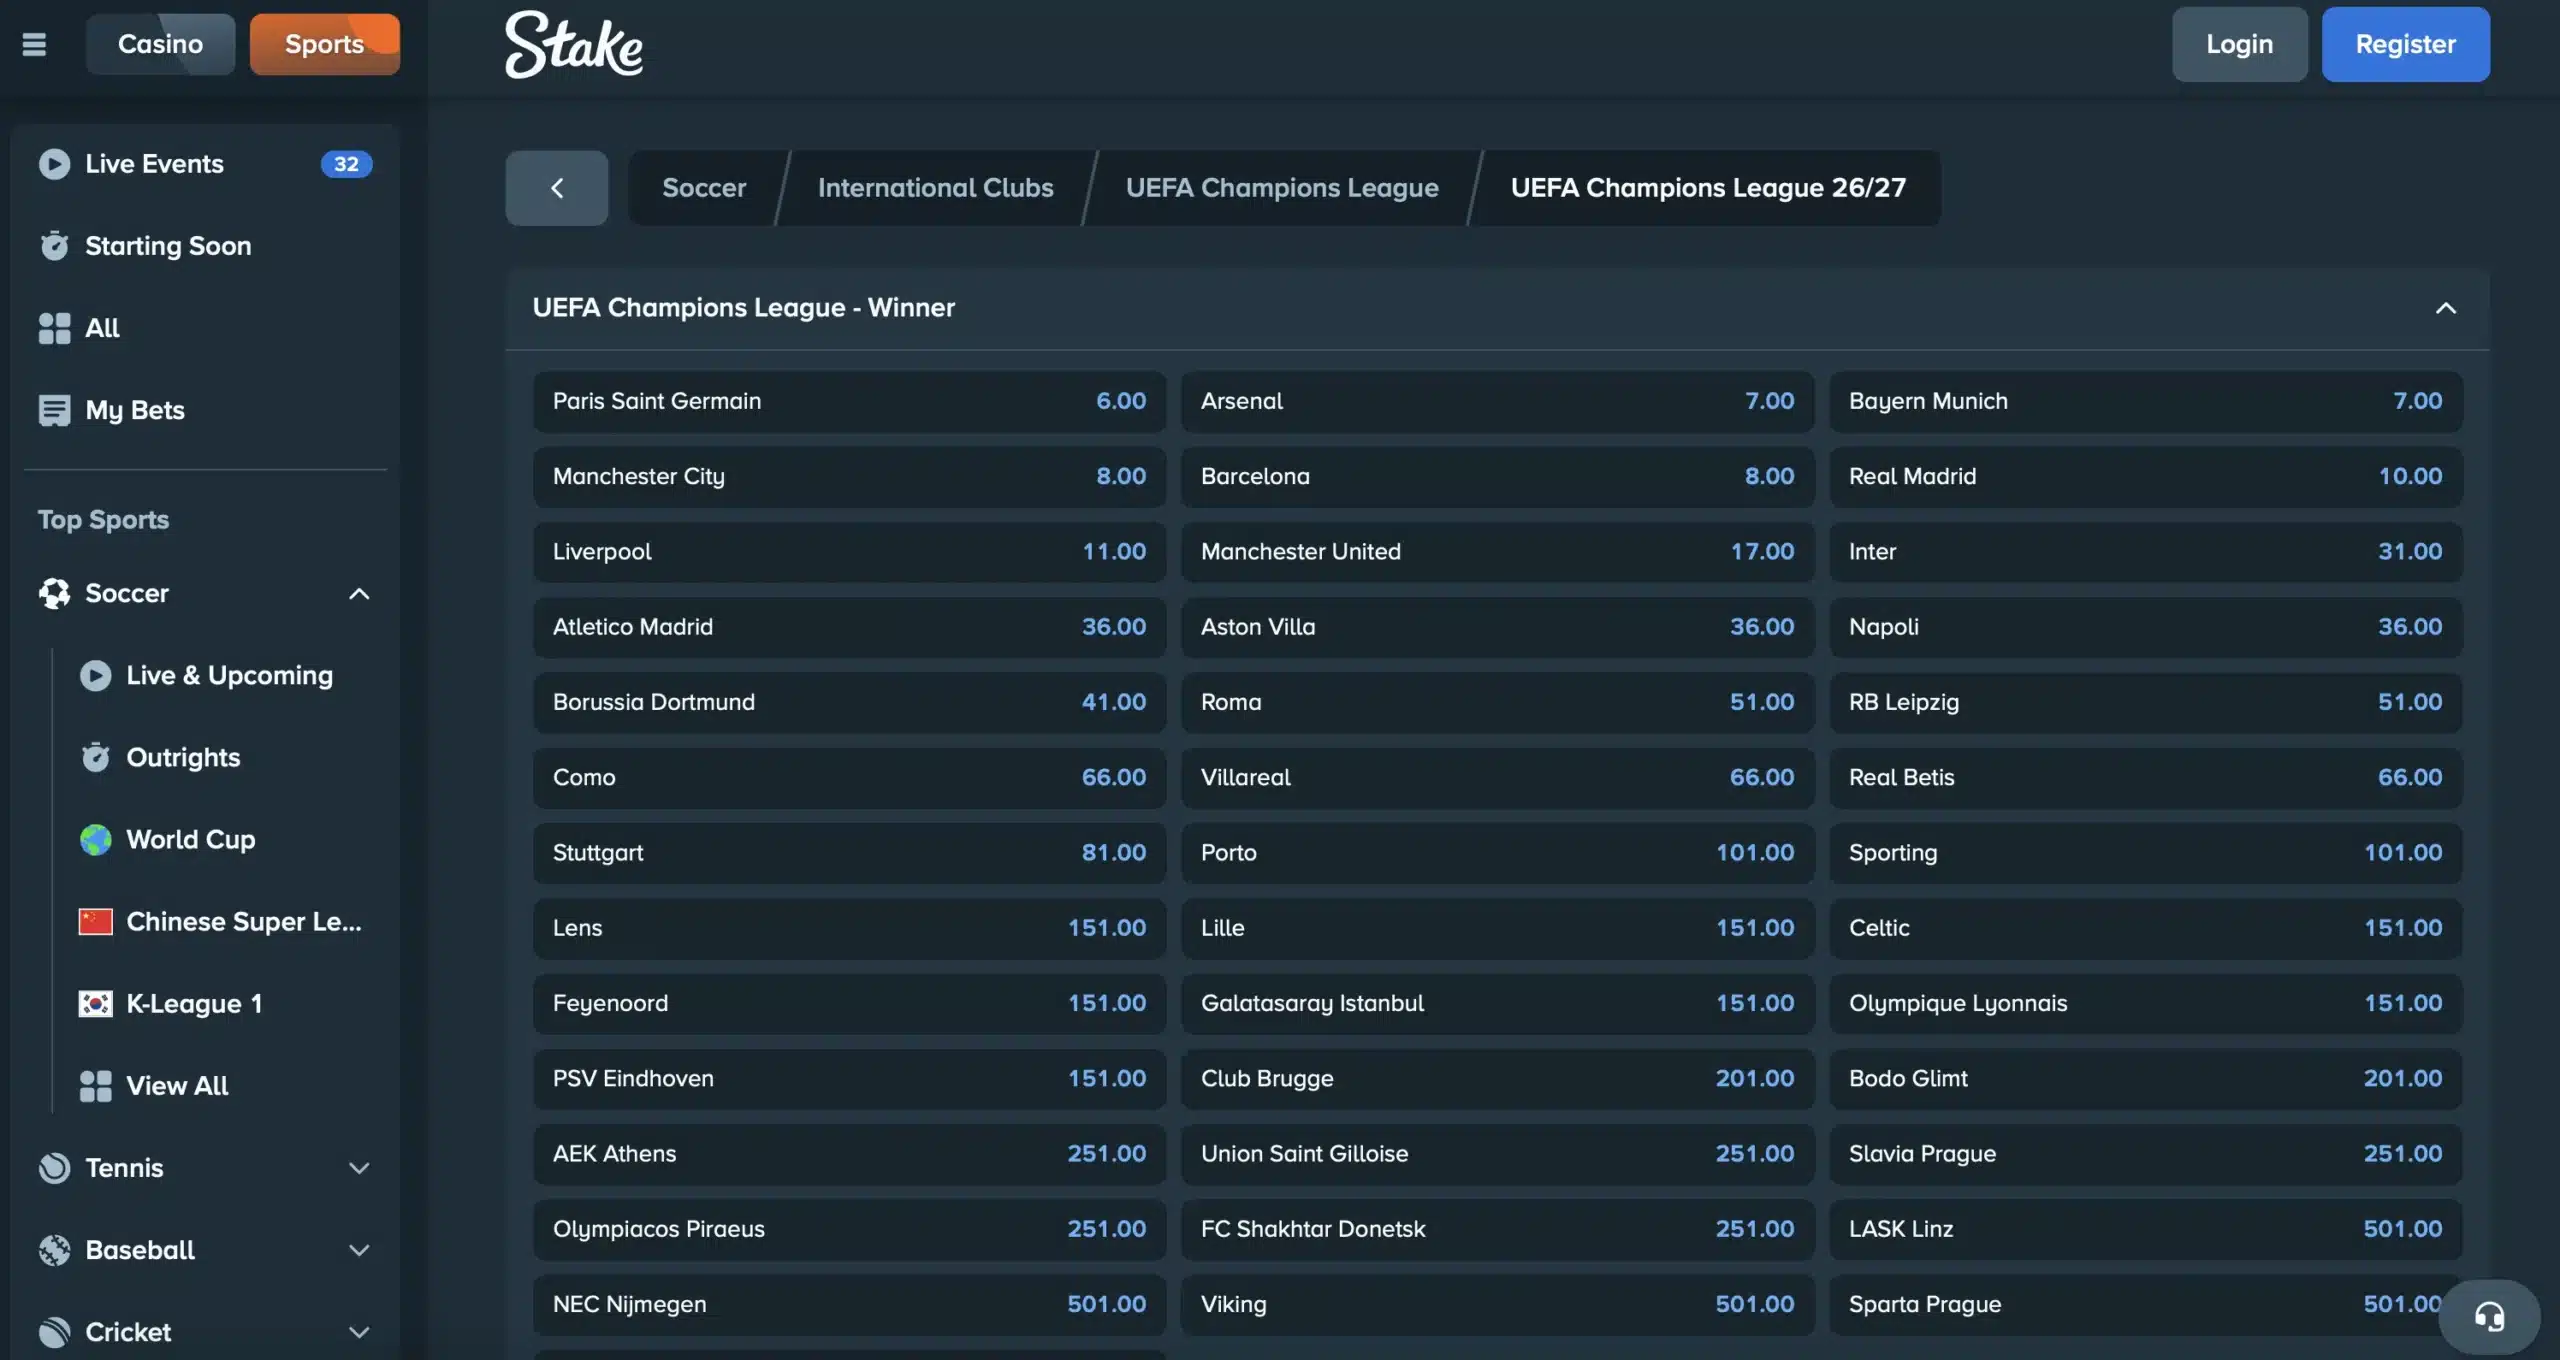Click the Login button
Screen dimensions: 2560x1360
click(x=2240, y=44)
